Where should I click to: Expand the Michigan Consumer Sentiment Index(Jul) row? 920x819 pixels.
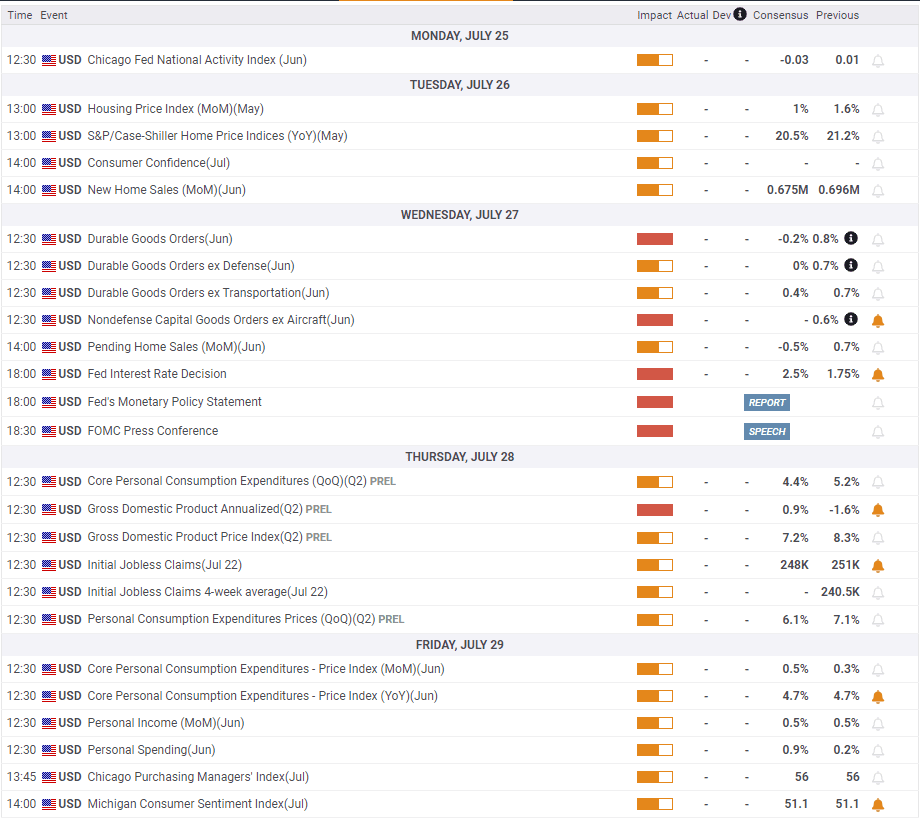click(197, 804)
